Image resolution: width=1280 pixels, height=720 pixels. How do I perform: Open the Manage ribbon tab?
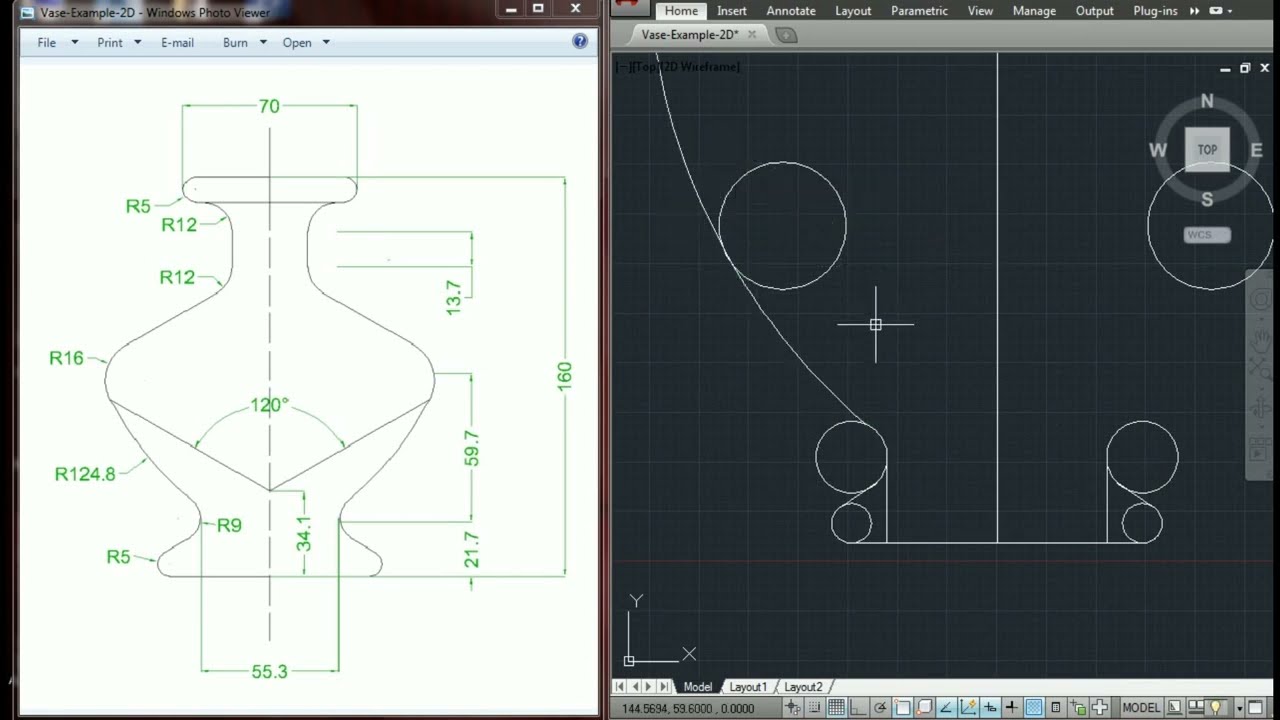(1034, 11)
